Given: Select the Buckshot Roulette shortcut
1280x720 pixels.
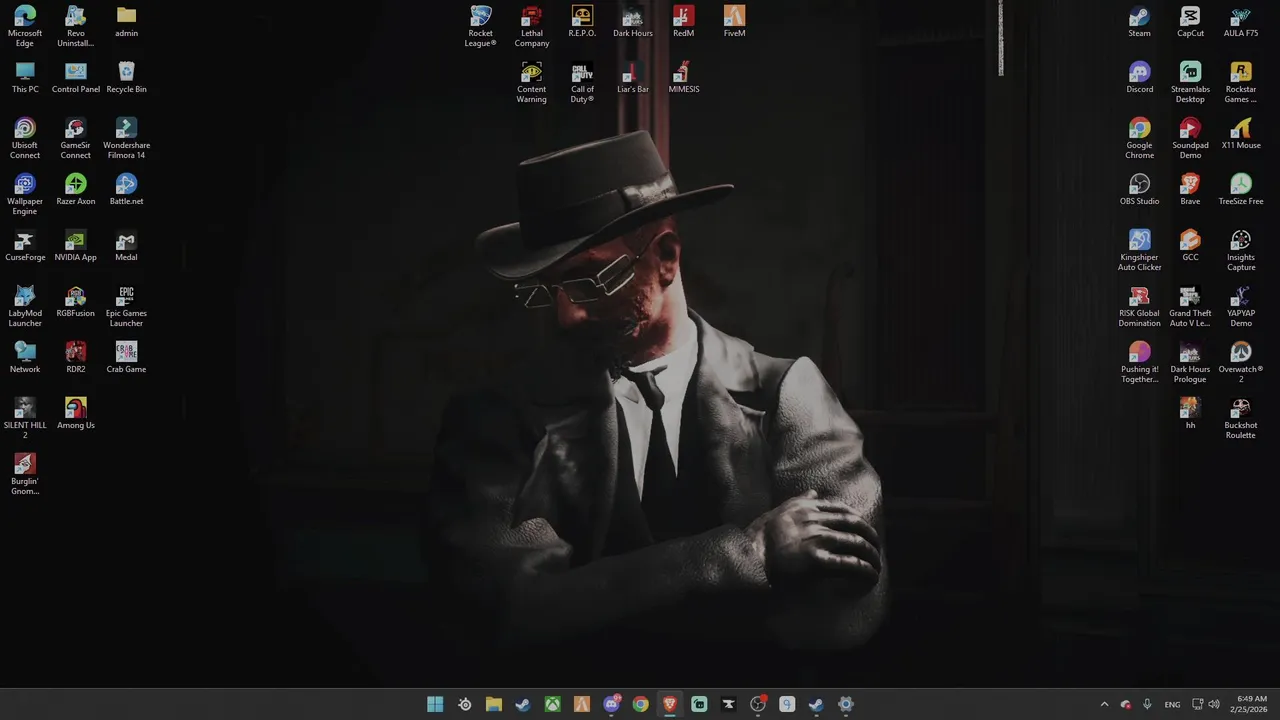Looking at the screenshot, I should point(1241,418).
